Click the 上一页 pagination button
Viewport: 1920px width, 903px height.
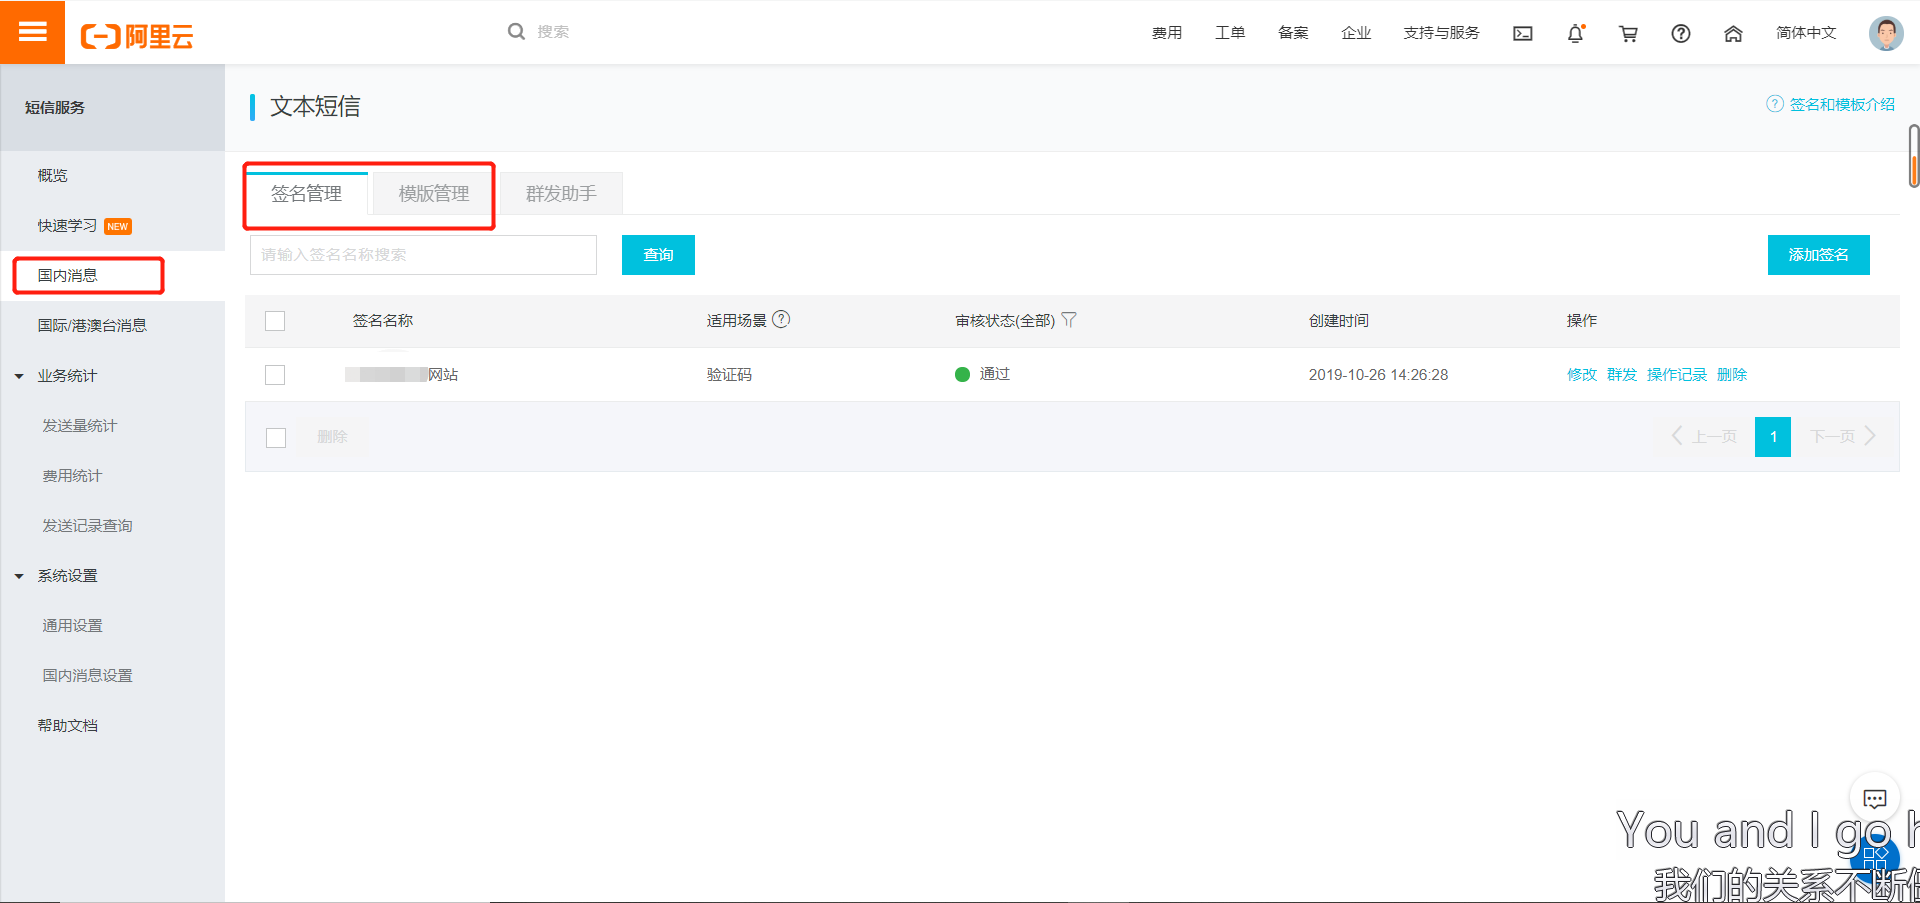point(1704,437)
